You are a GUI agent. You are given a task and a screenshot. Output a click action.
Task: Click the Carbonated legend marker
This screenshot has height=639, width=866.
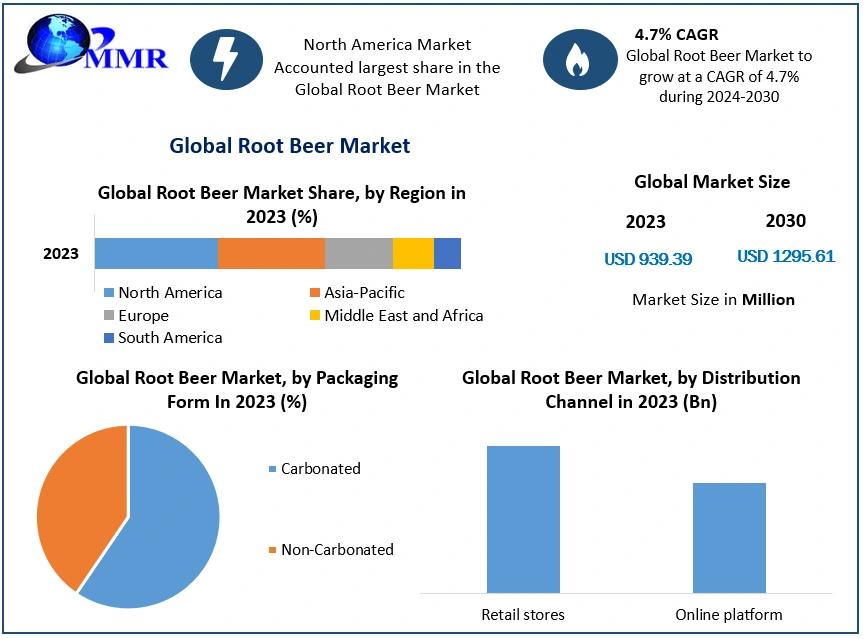(x=272, y=469)
